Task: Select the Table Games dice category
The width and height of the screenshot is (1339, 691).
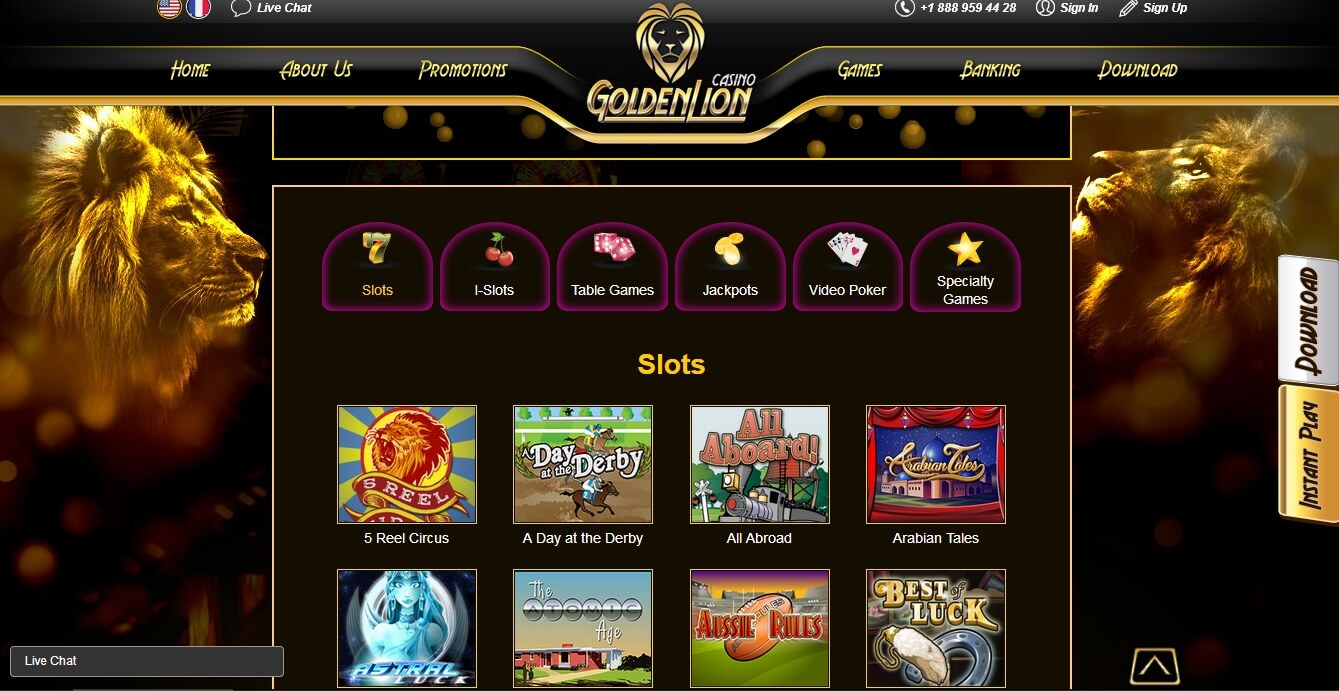Action: 612,266
